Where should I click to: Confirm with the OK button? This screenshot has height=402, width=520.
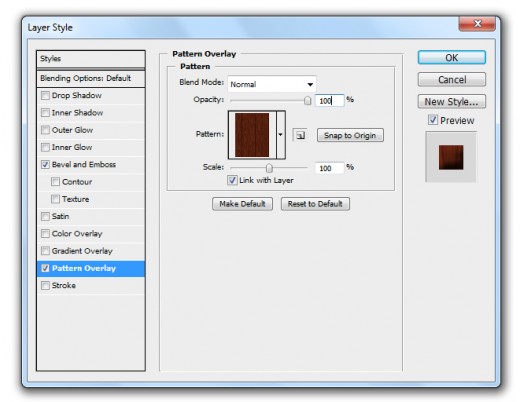pyautogui.click(x=452, y=58)
